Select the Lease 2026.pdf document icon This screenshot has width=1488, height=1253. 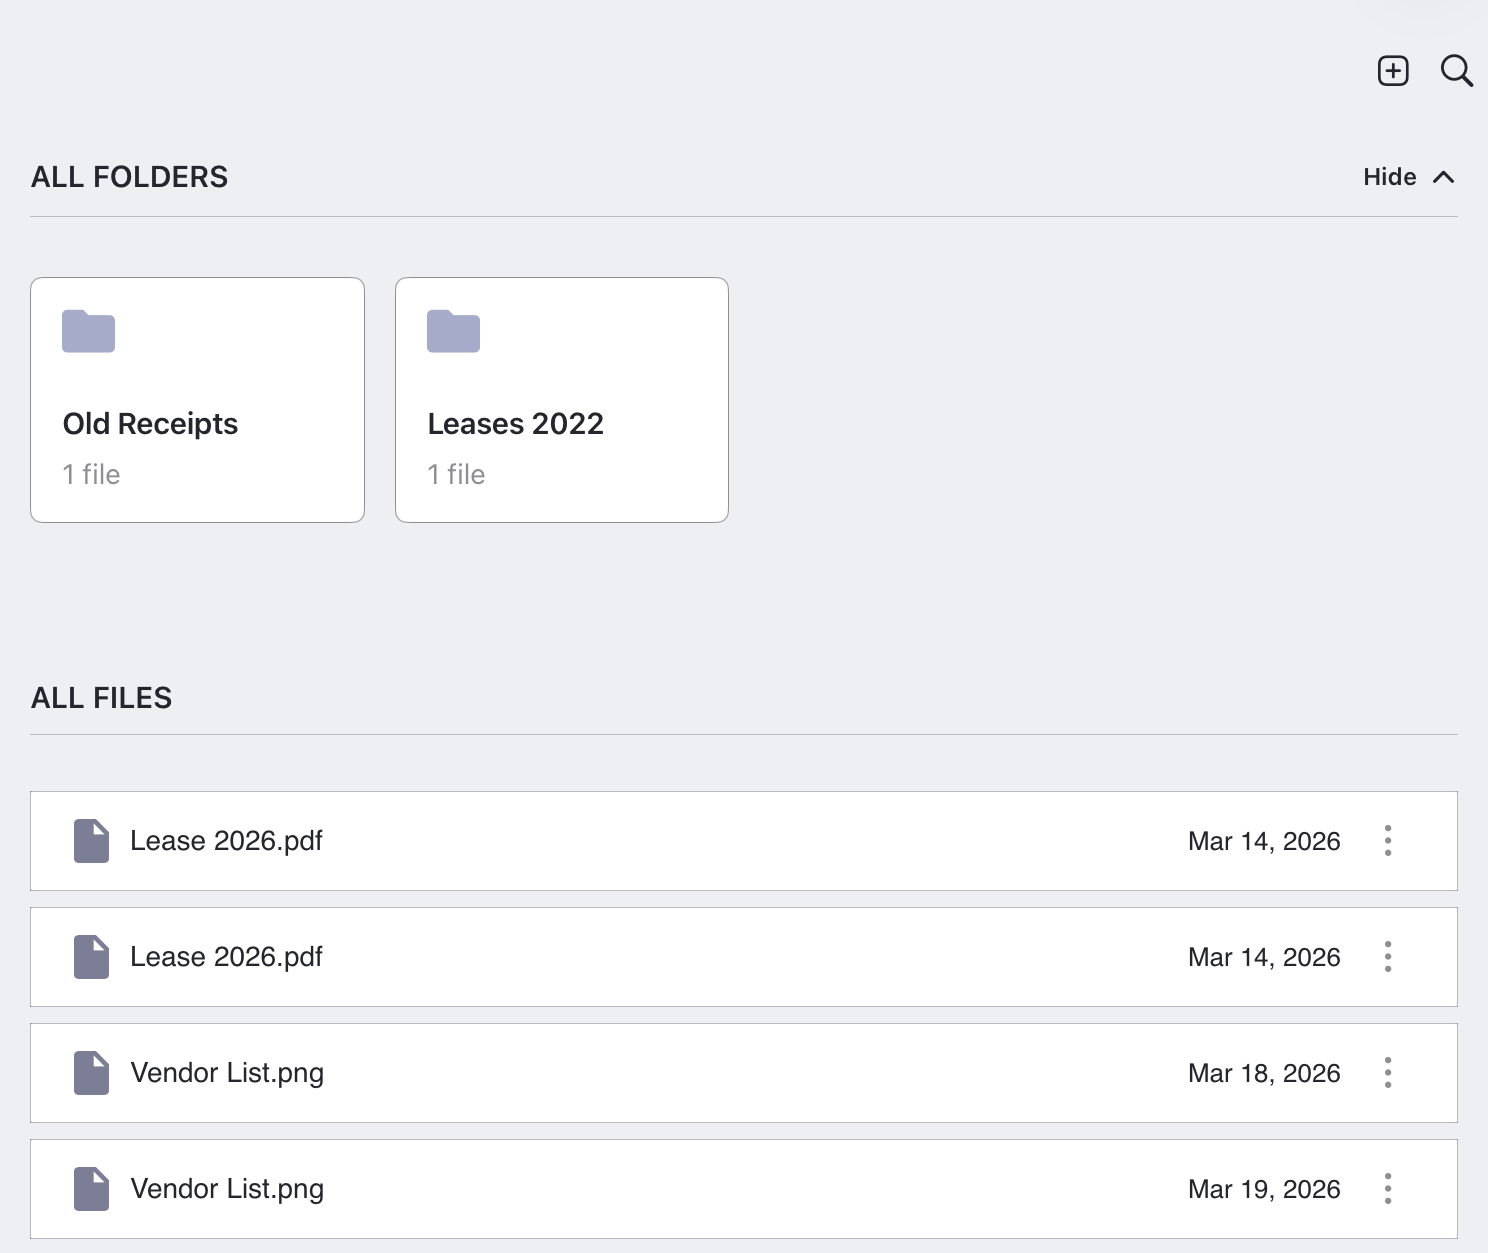pos(90,841)
